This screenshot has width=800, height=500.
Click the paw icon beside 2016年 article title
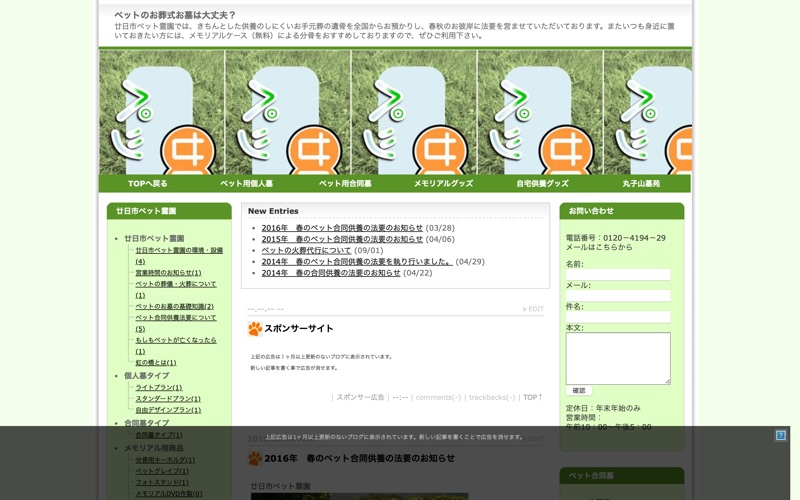coord(255,458)
